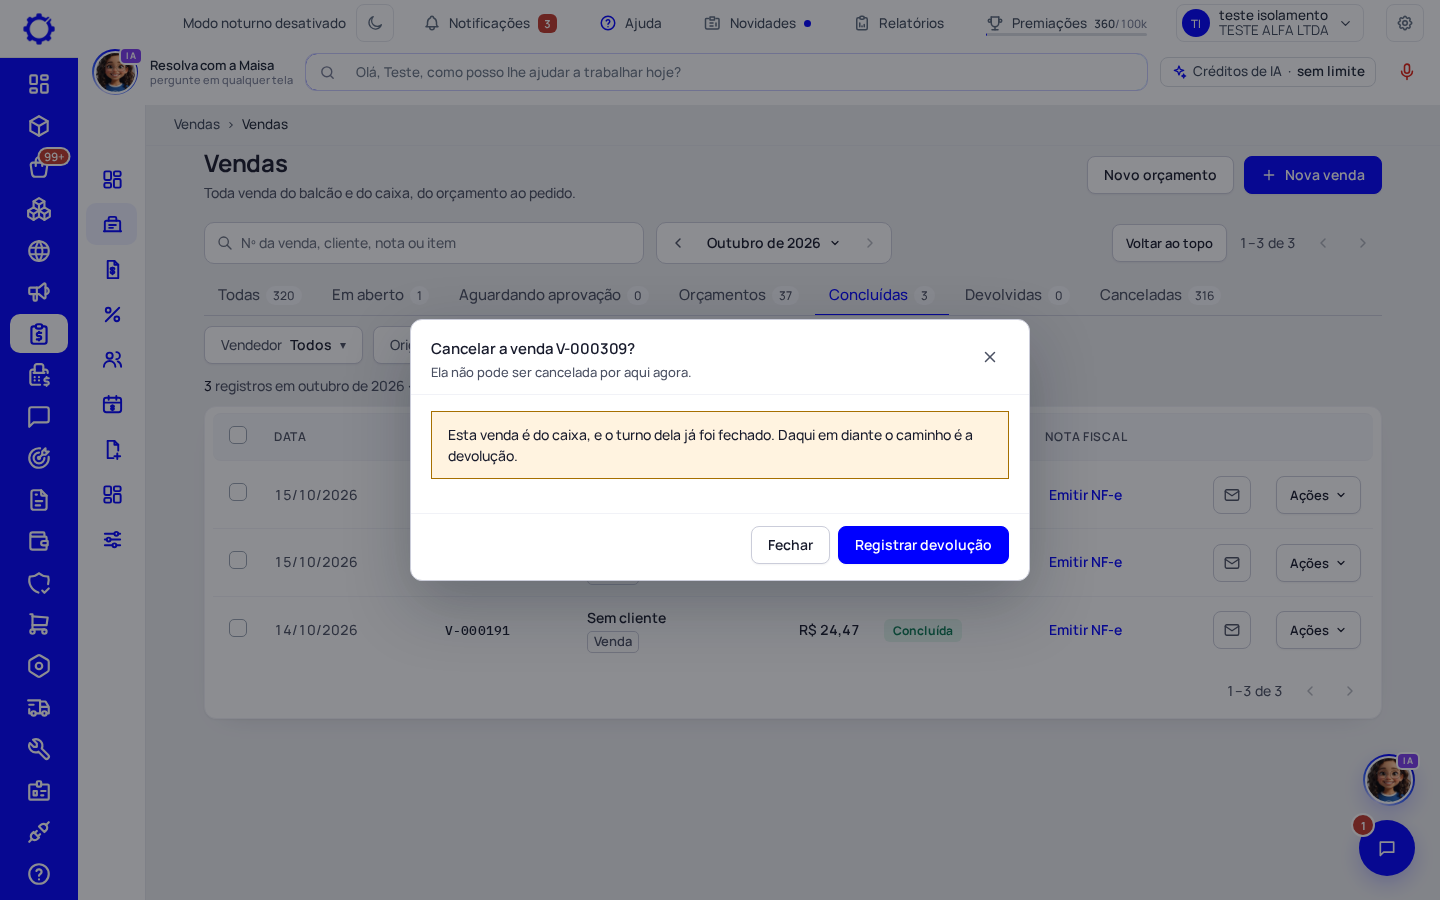1440x900 pixels.
Task: Open the globe icon in main sidebar
Action: pos(39,251)
